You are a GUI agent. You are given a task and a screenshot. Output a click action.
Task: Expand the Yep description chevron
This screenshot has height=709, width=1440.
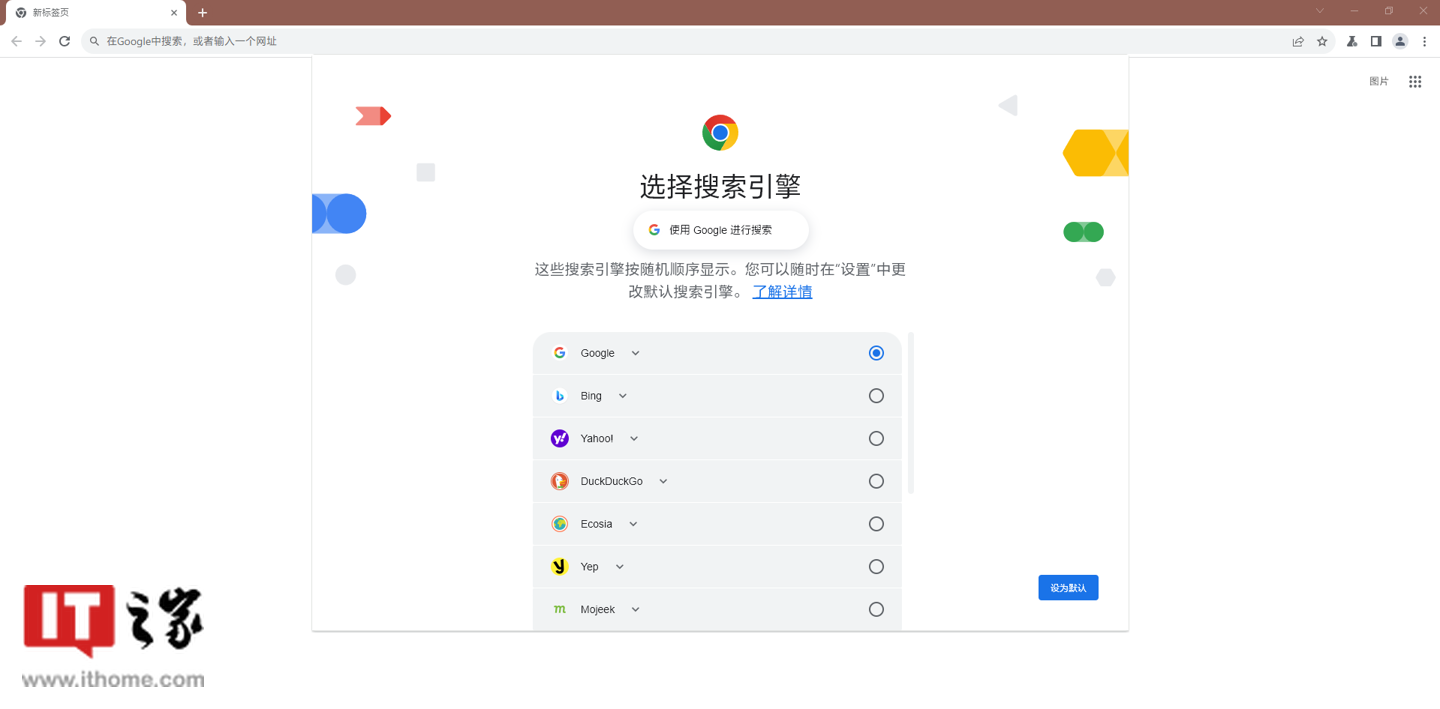[x=619, y=567]
